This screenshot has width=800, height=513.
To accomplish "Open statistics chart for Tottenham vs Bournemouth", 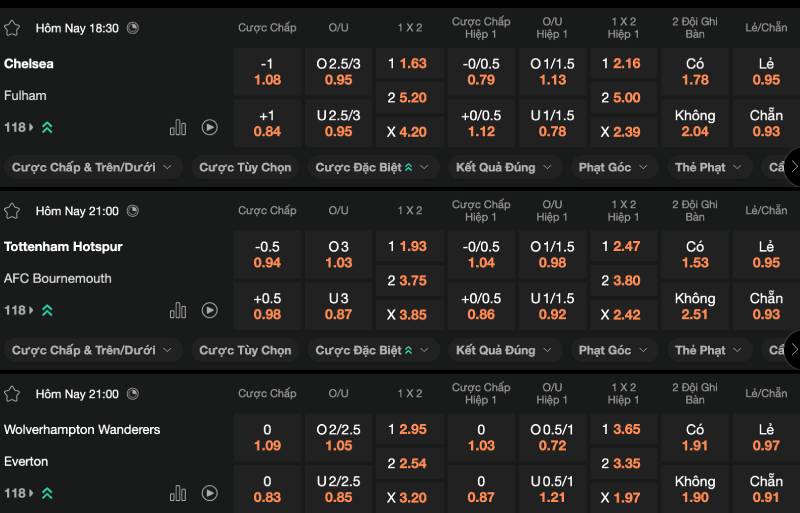I will point(178,310).
